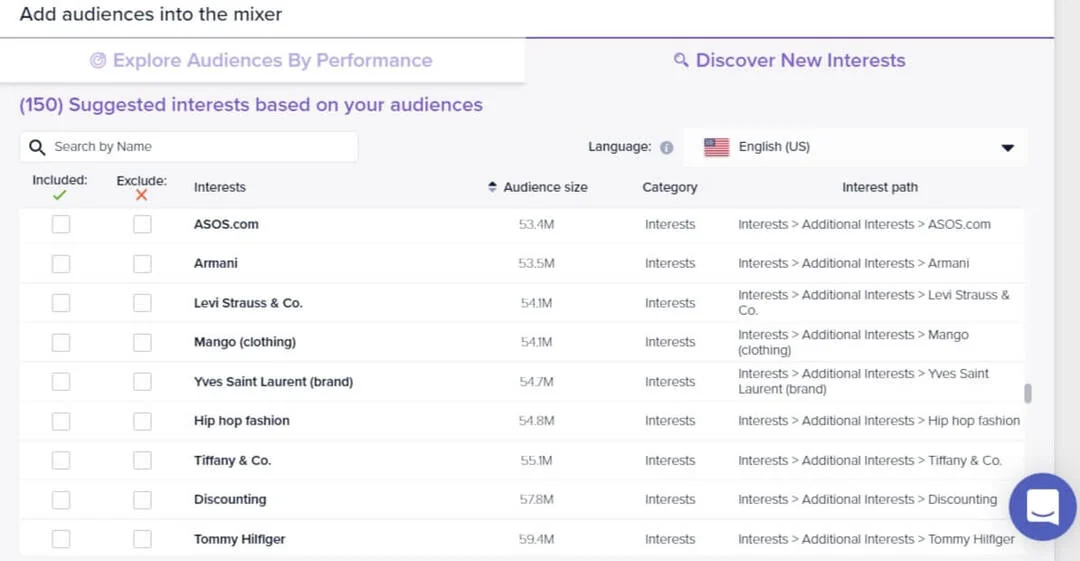Check Included box for Yves Saint Laurent
This screenshot has height=561, width=1080.
click(x=61, y=381)
